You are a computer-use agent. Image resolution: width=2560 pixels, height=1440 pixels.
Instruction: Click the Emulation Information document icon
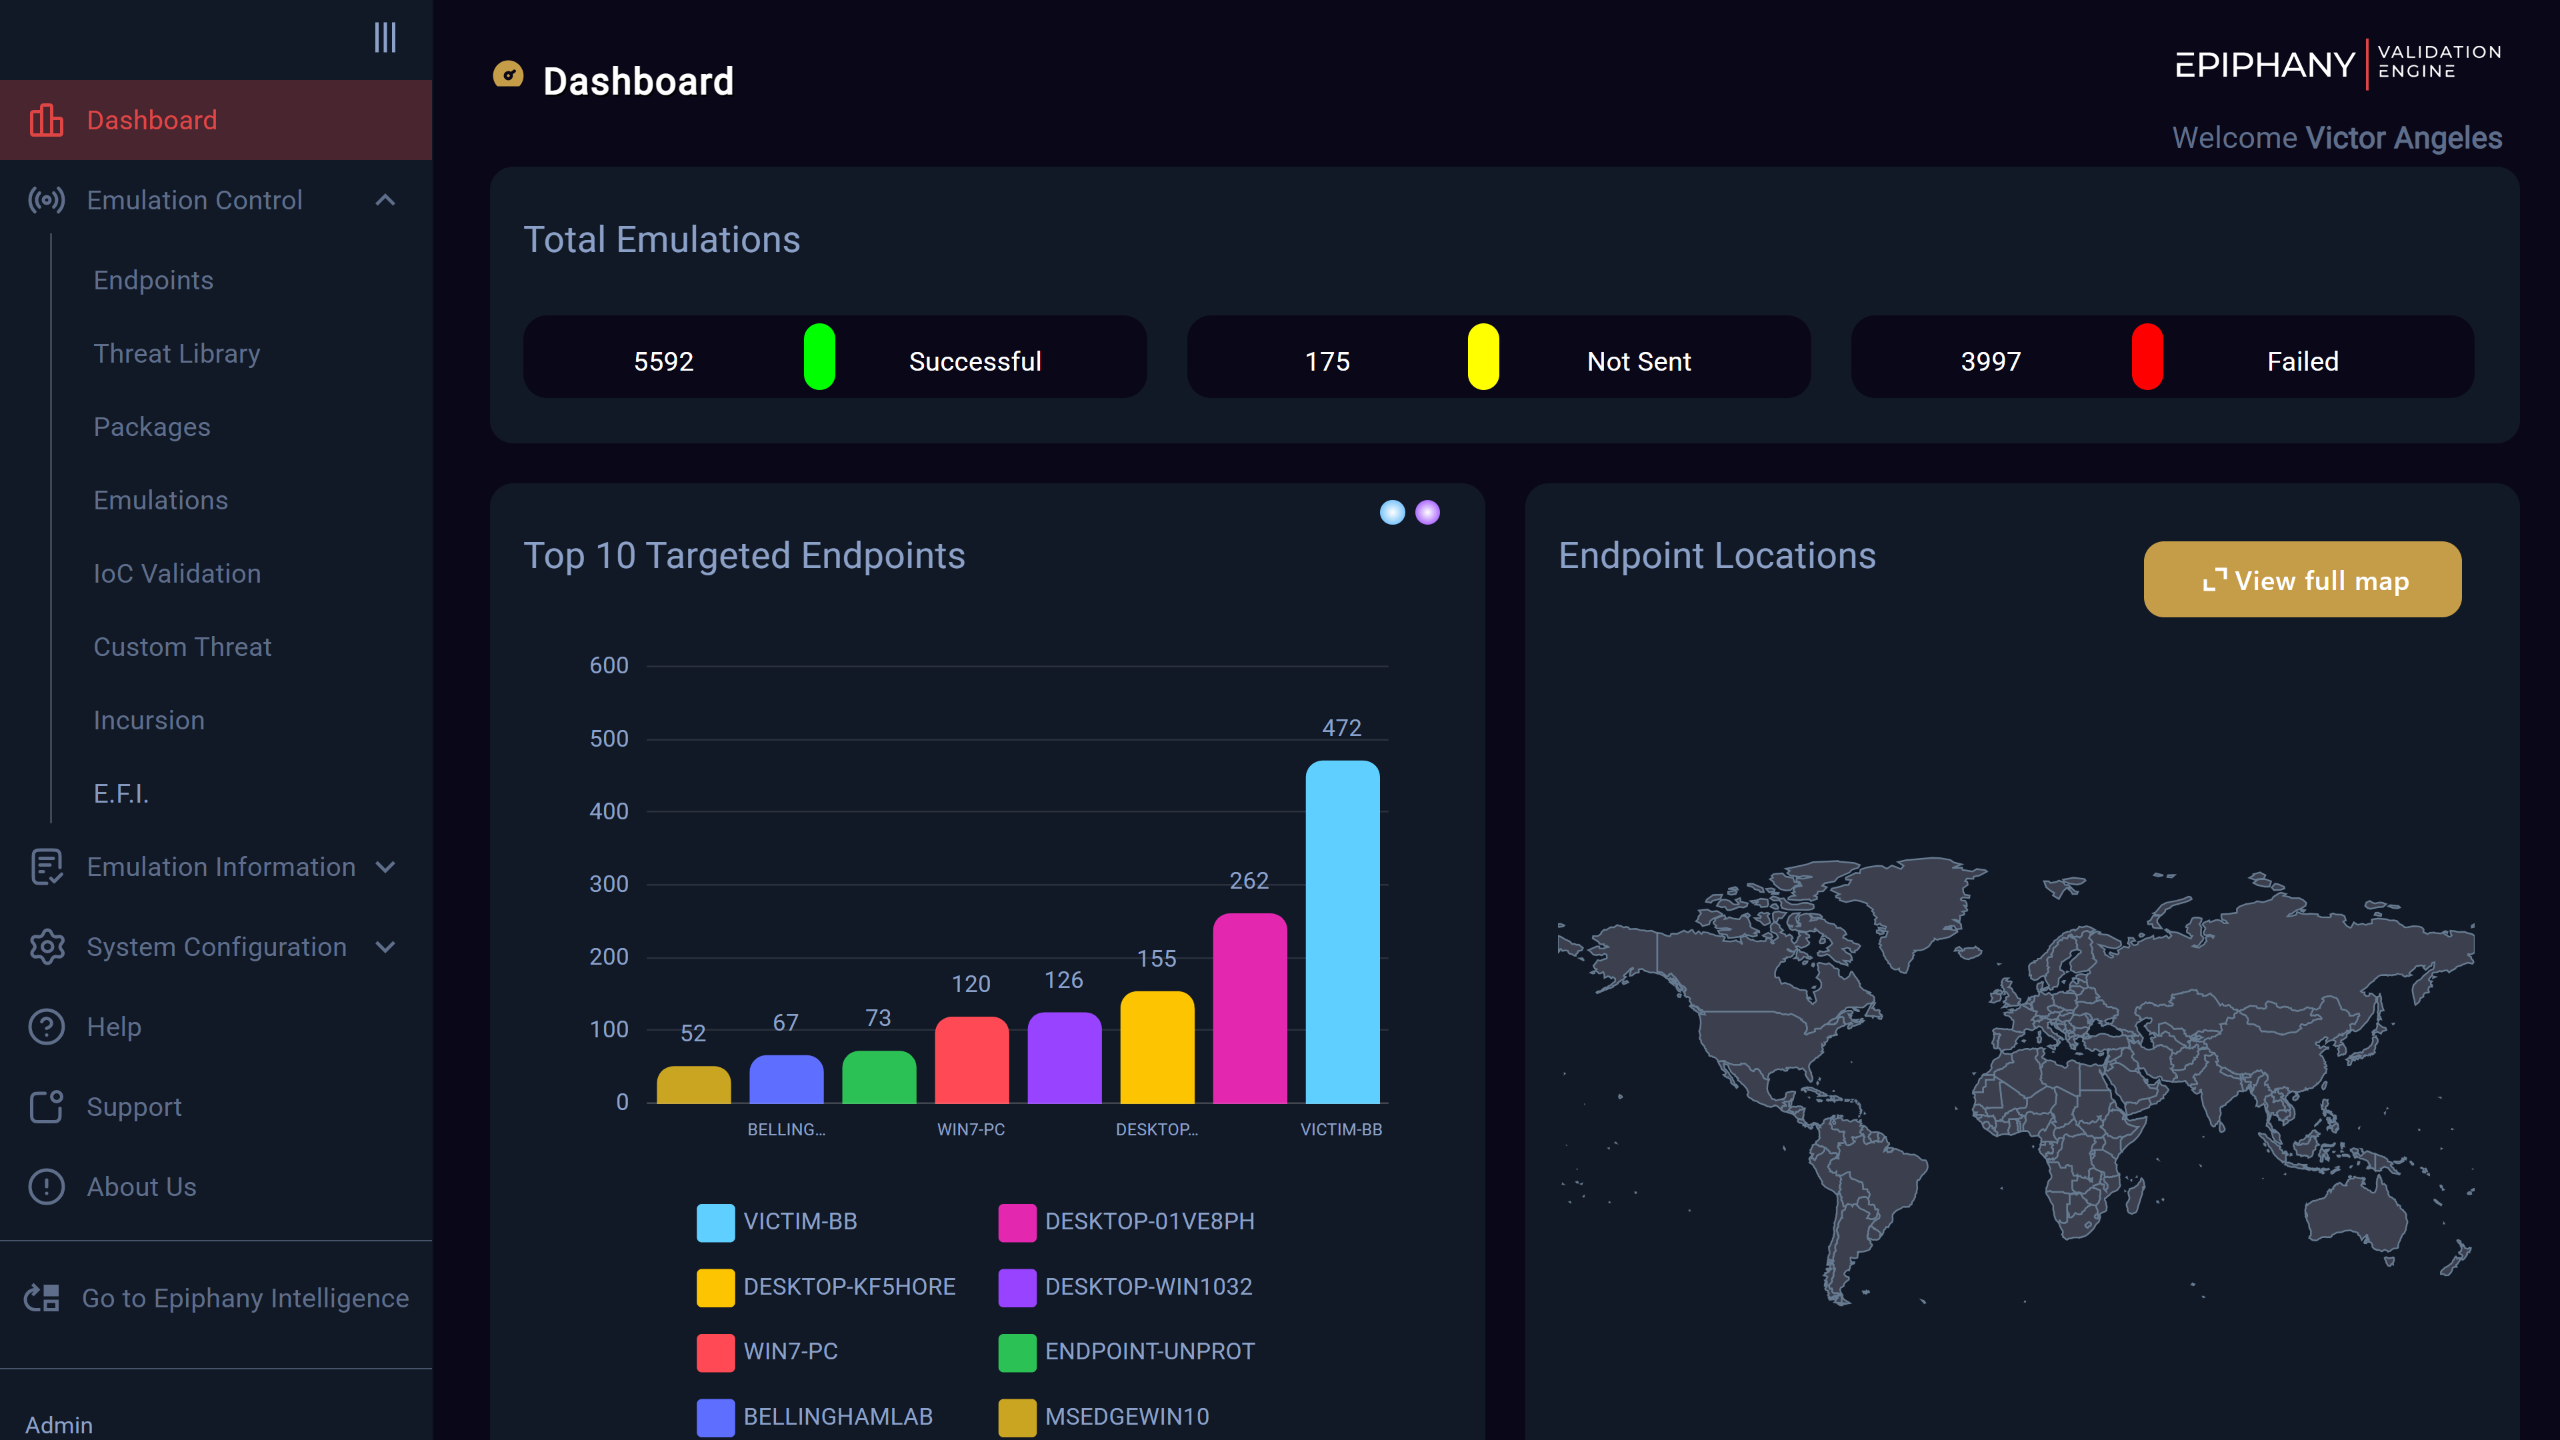[46, 867]
